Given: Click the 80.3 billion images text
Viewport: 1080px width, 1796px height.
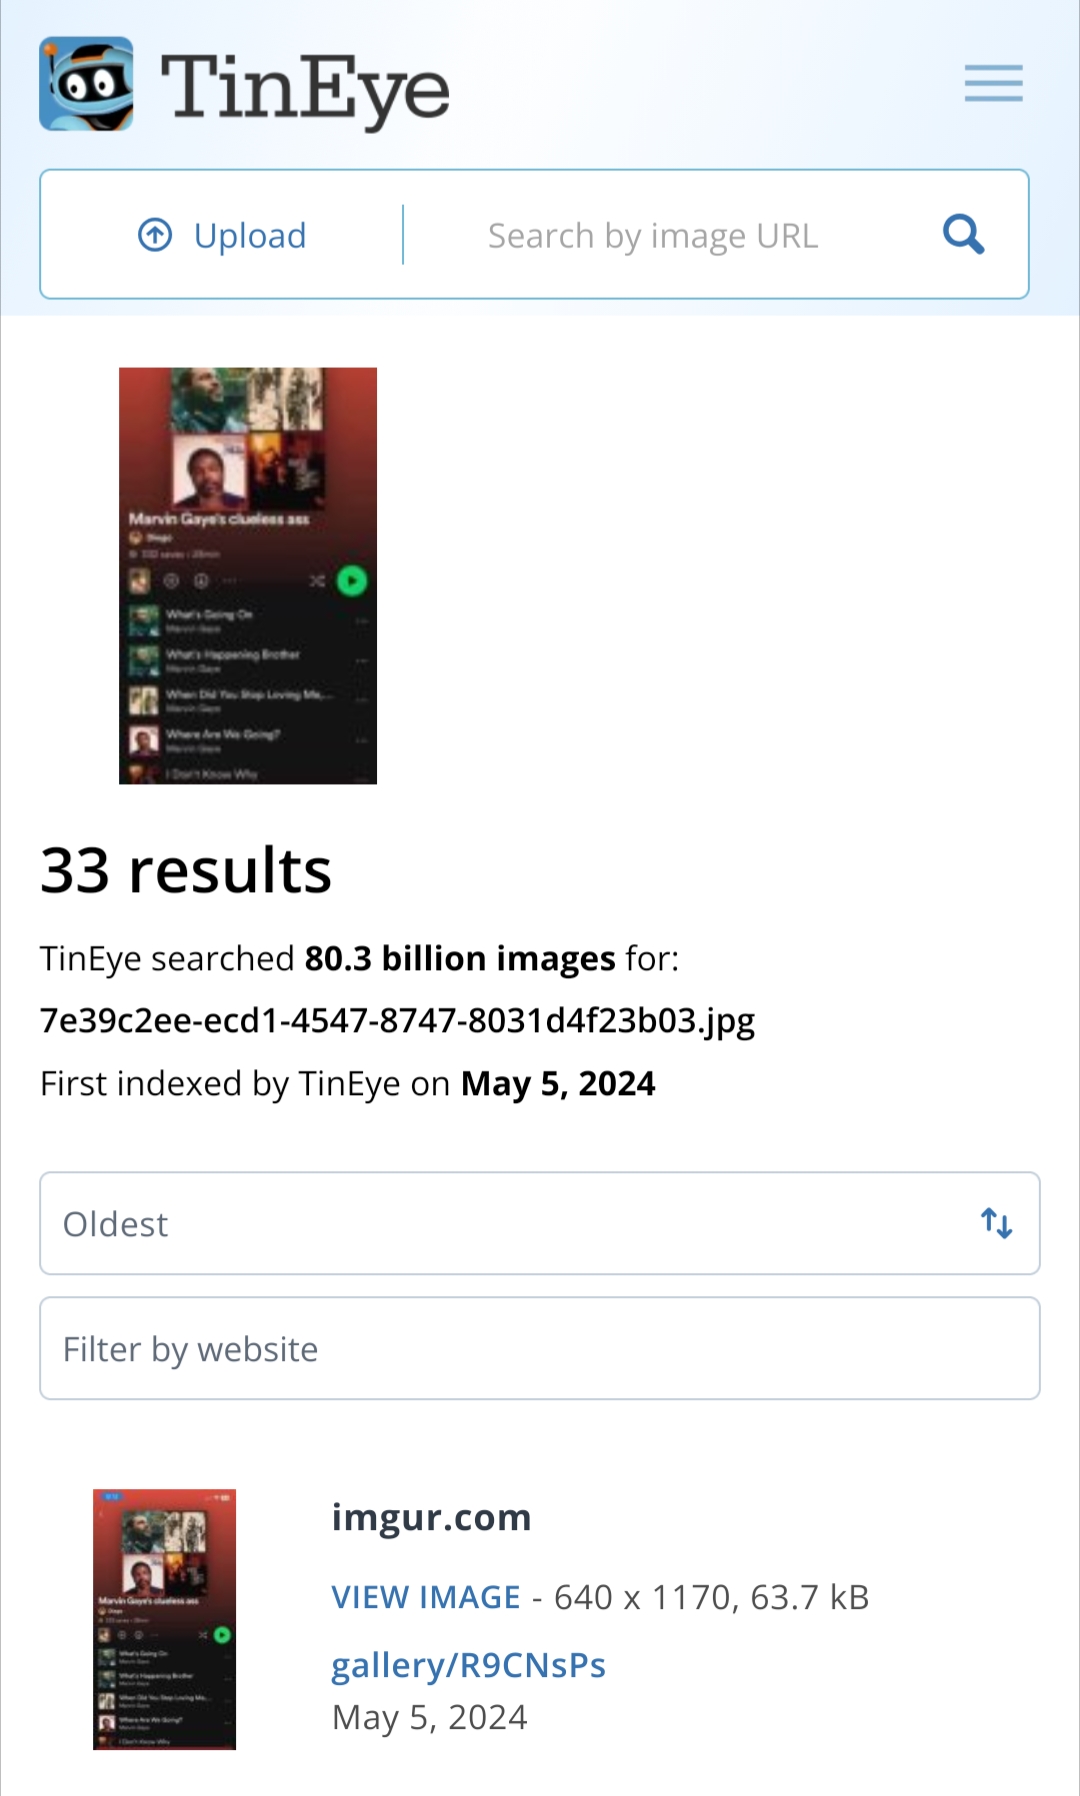Looking at the screenshot, I should point(460,958).
